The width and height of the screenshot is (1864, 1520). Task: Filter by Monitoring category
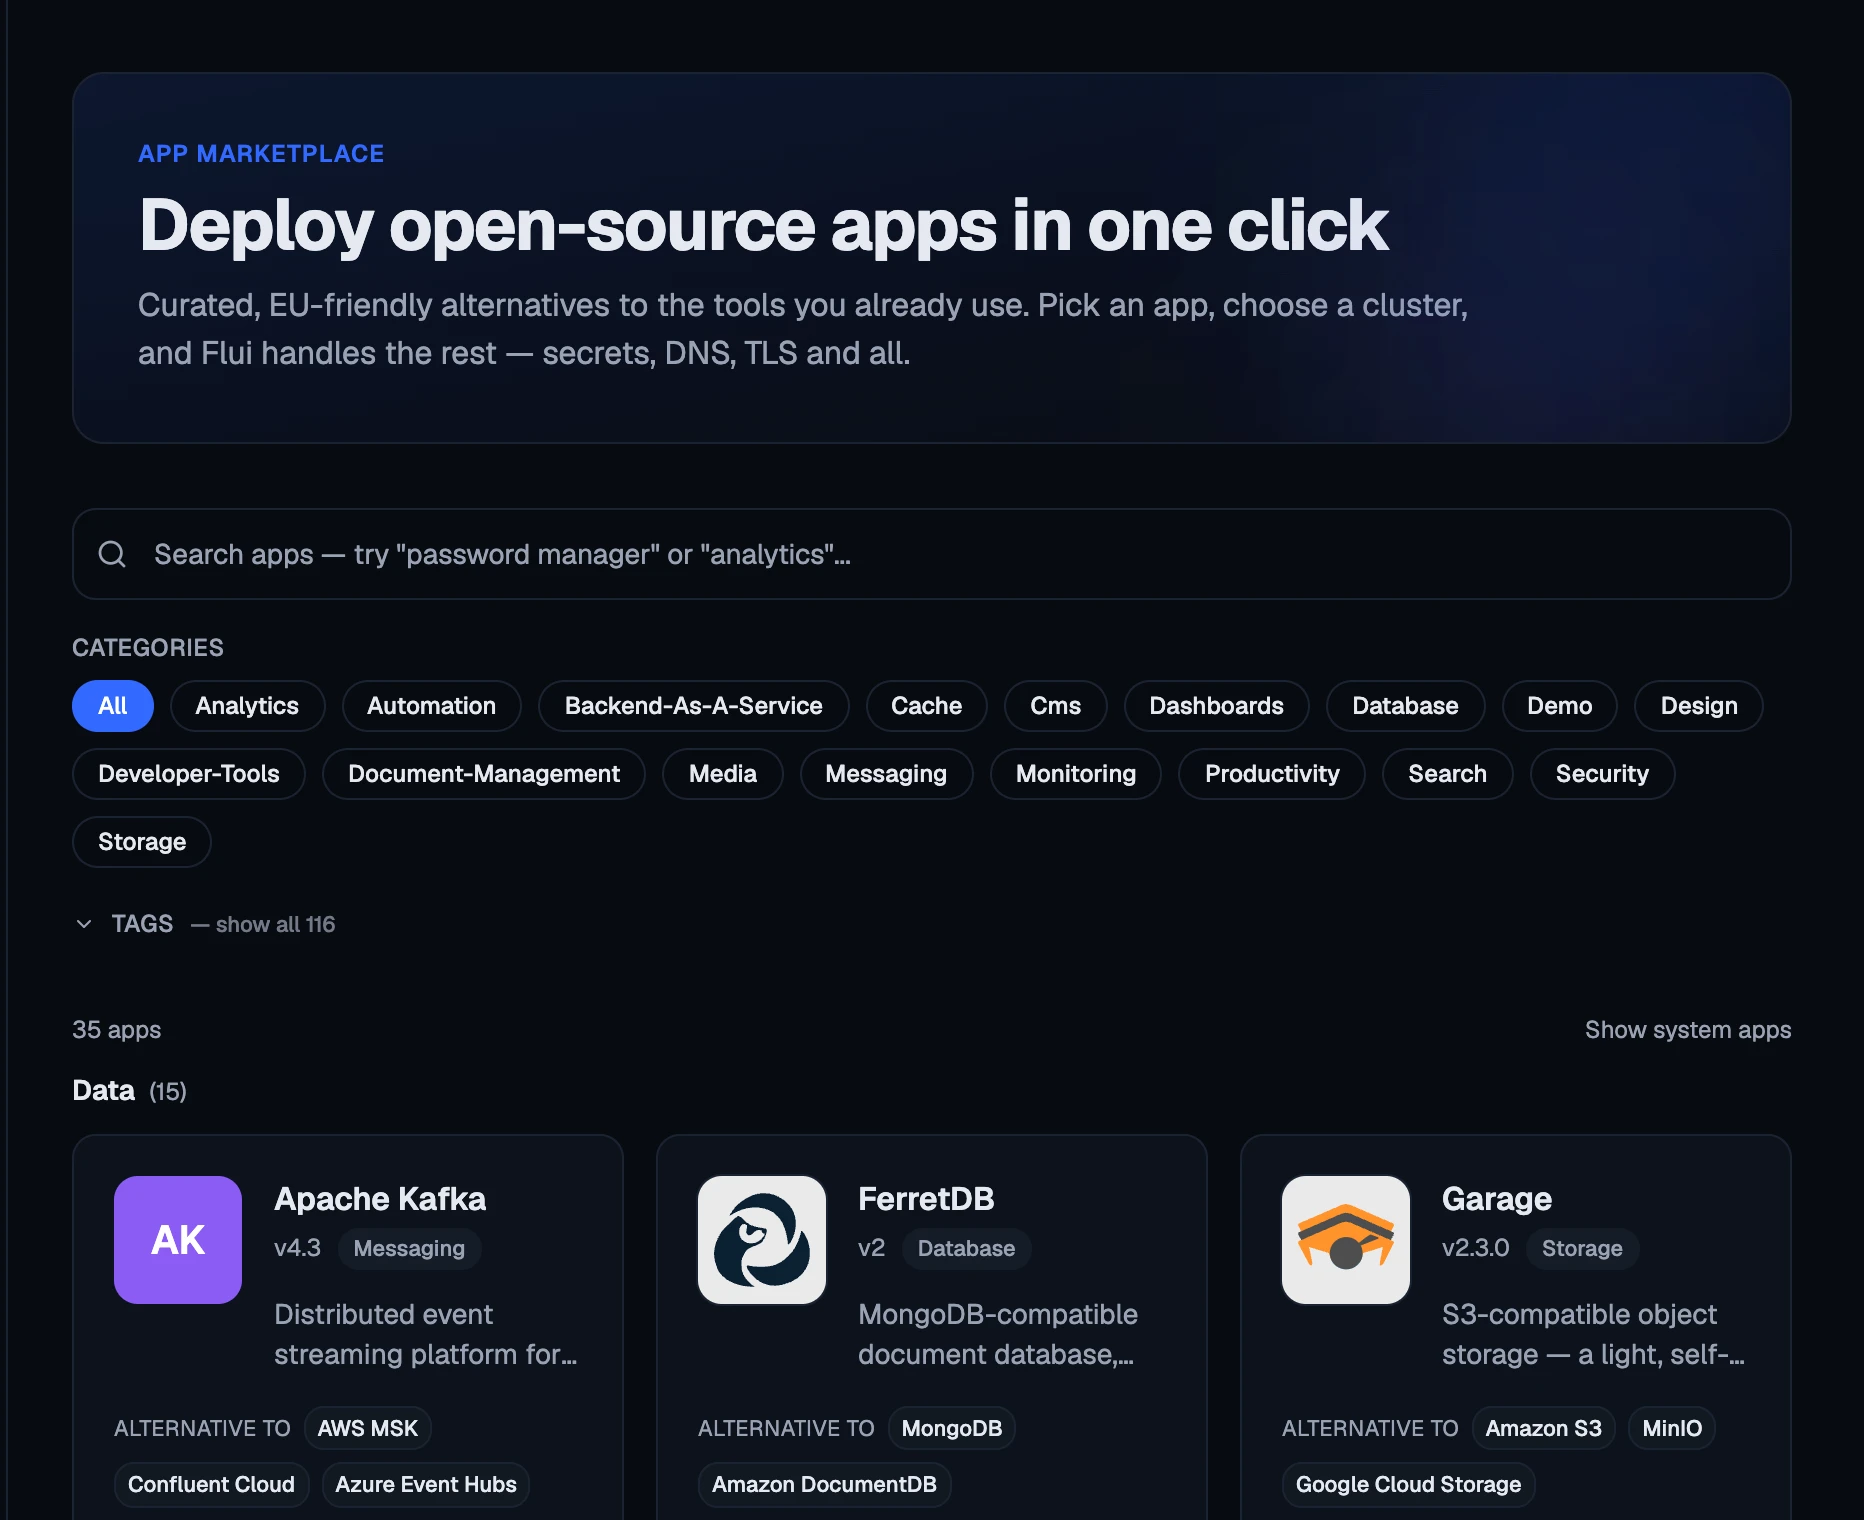pos(1076,774)
